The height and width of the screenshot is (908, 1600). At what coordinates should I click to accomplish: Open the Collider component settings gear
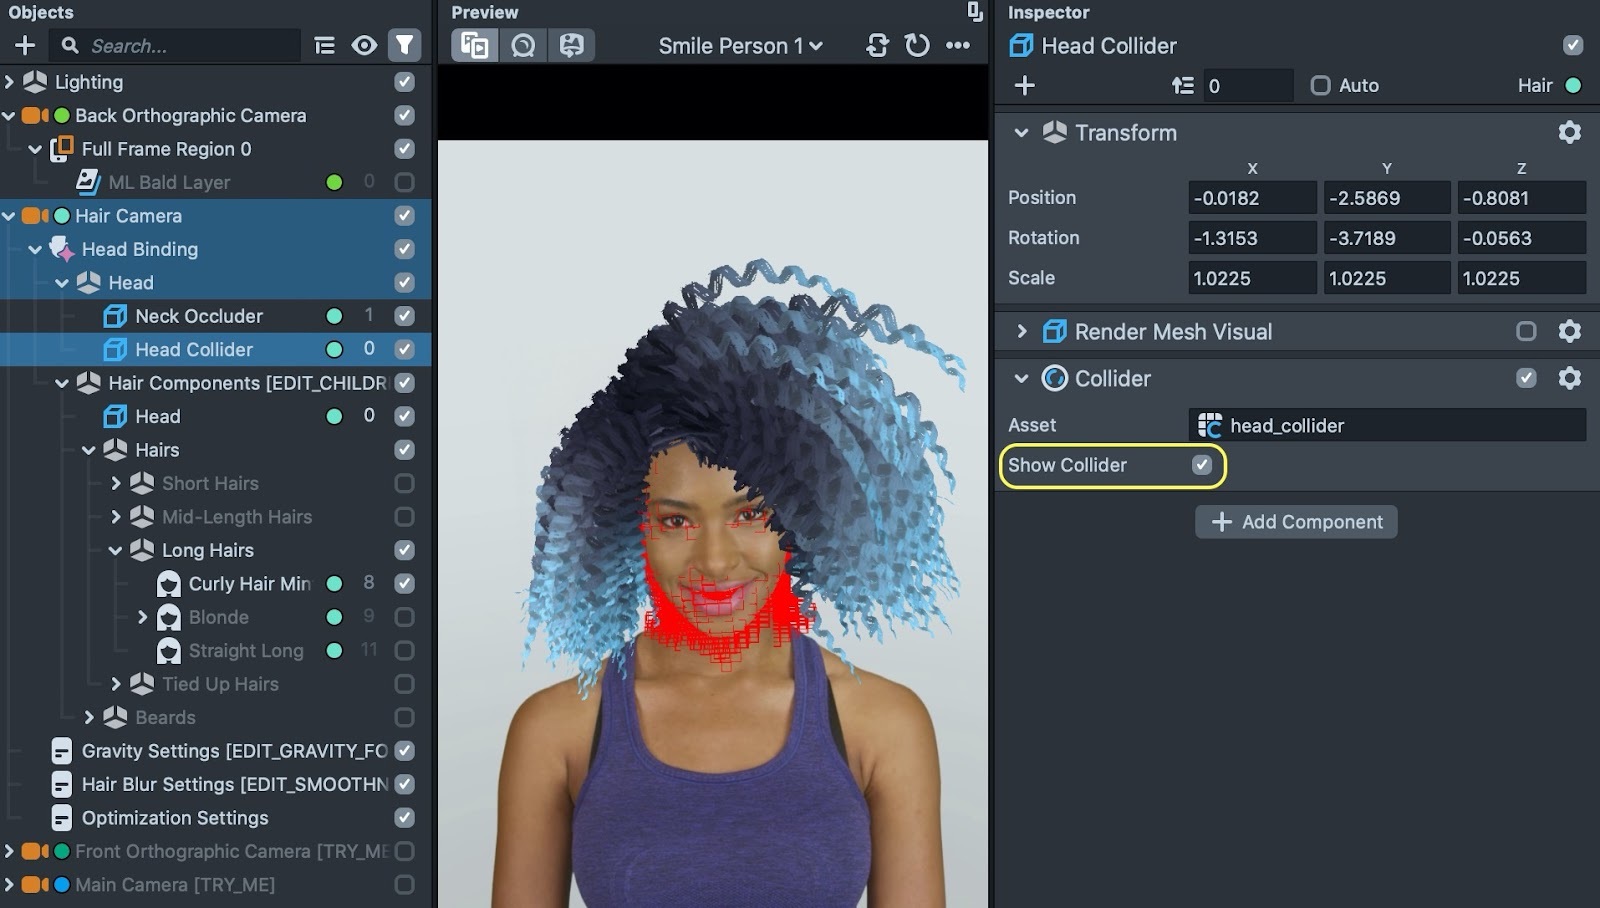click(1569, 378)
